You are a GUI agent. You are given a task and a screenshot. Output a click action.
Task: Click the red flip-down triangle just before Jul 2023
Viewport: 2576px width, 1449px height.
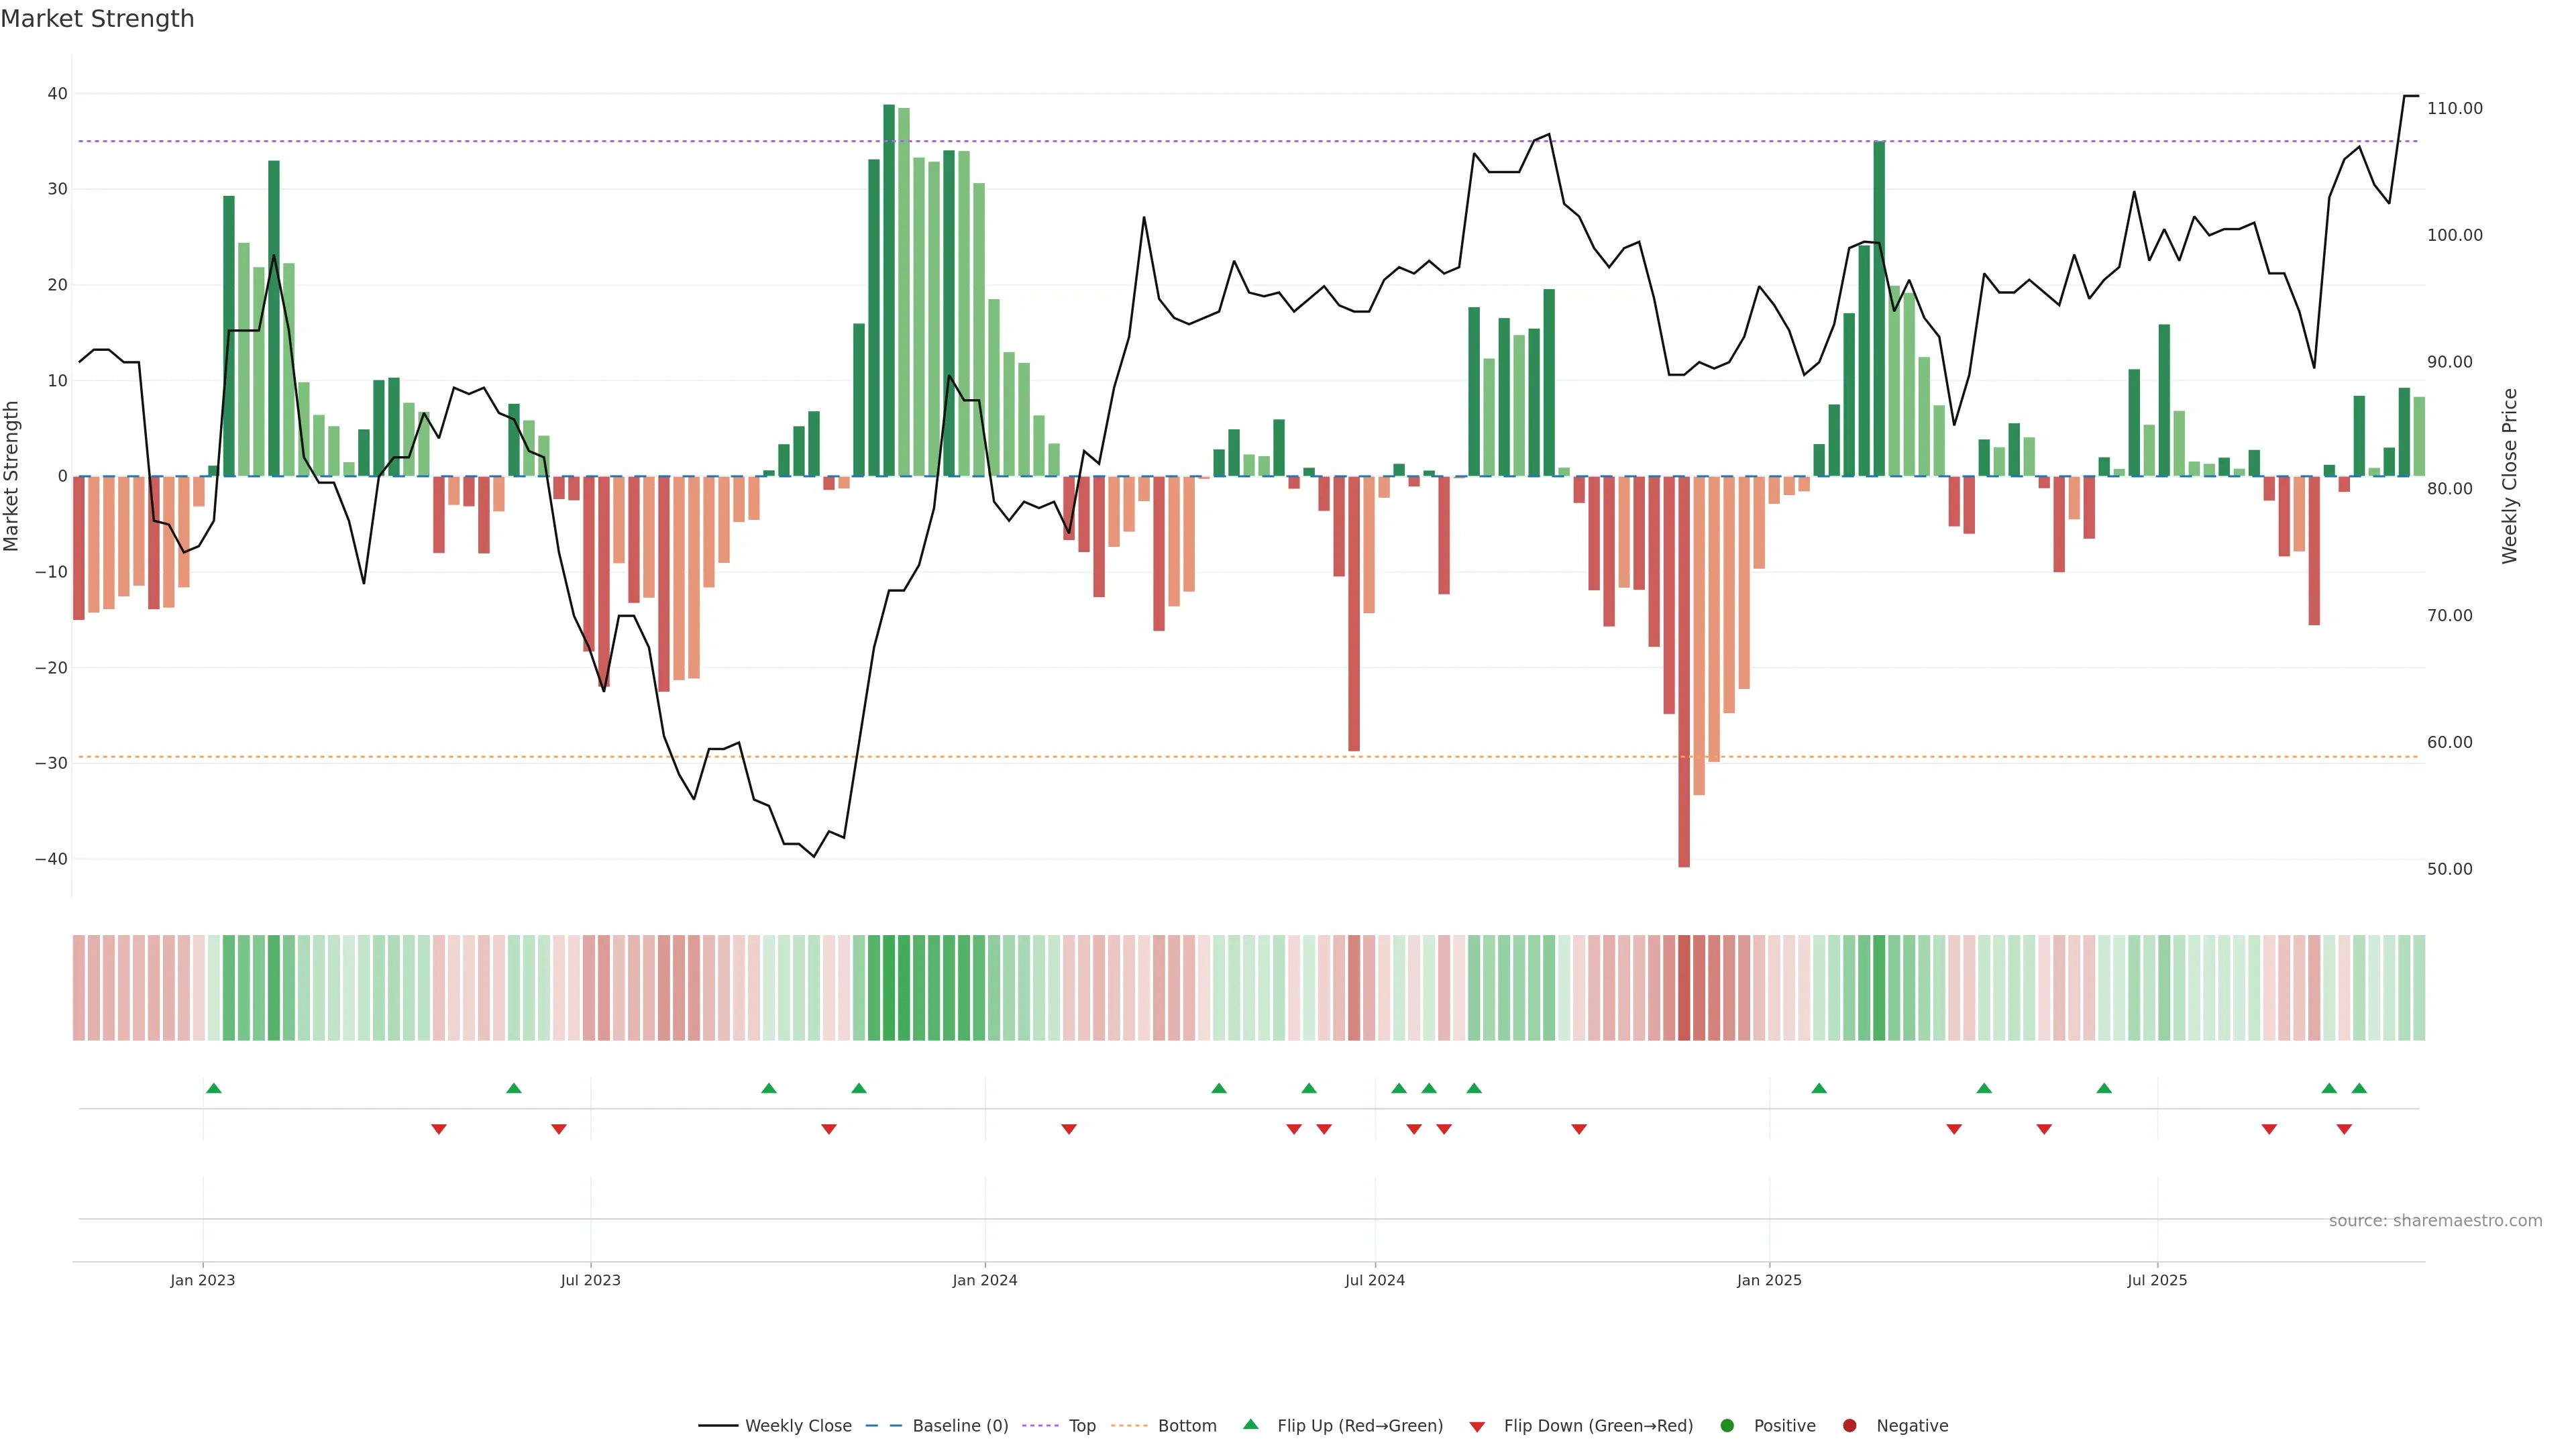coord(559,1129)
